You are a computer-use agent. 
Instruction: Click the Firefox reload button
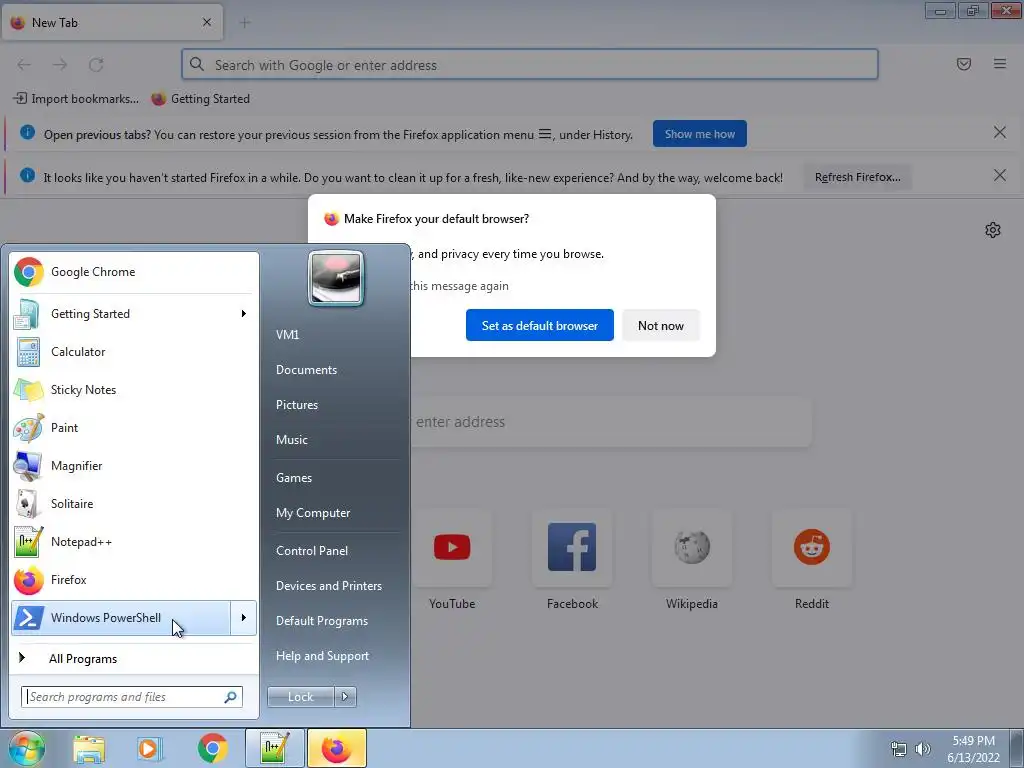click(x=96, y=65)
